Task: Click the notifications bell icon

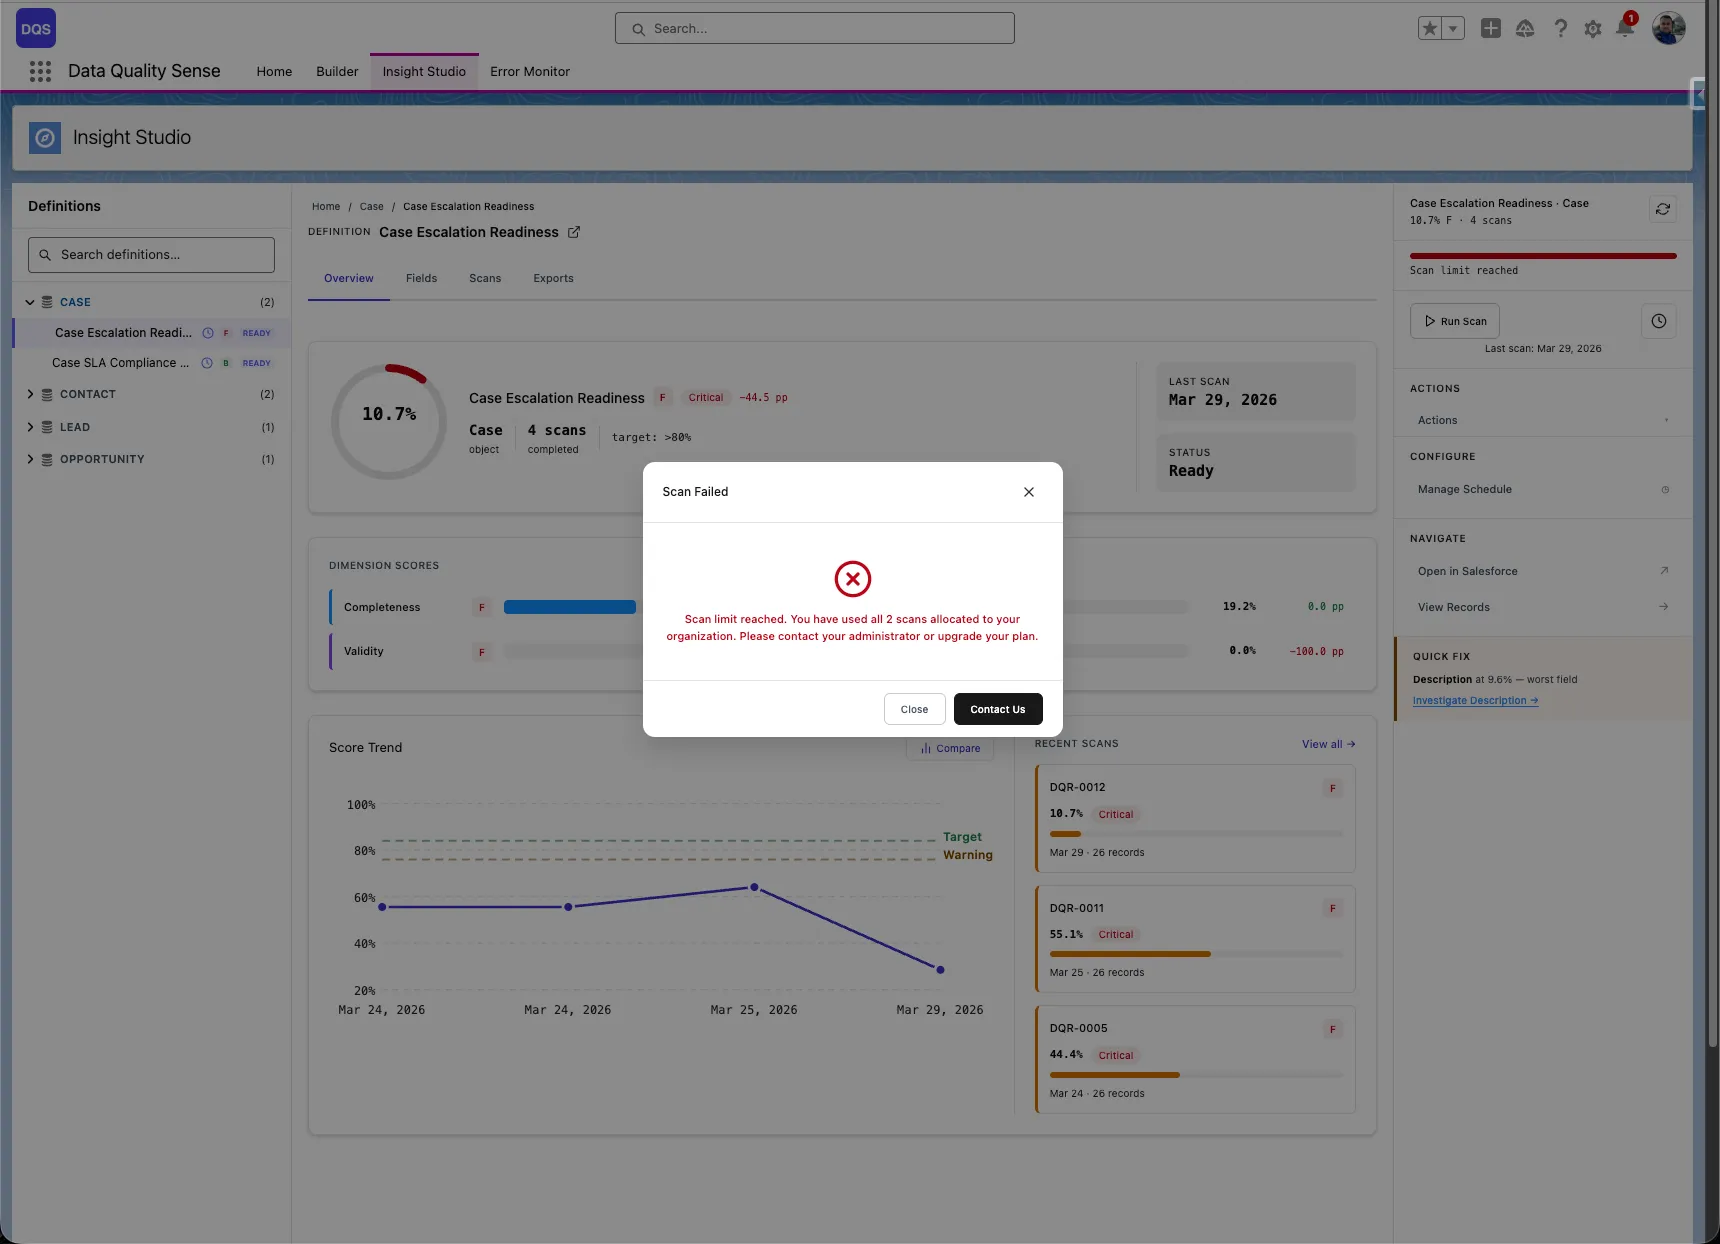Action: click(x=1625, y=28)
